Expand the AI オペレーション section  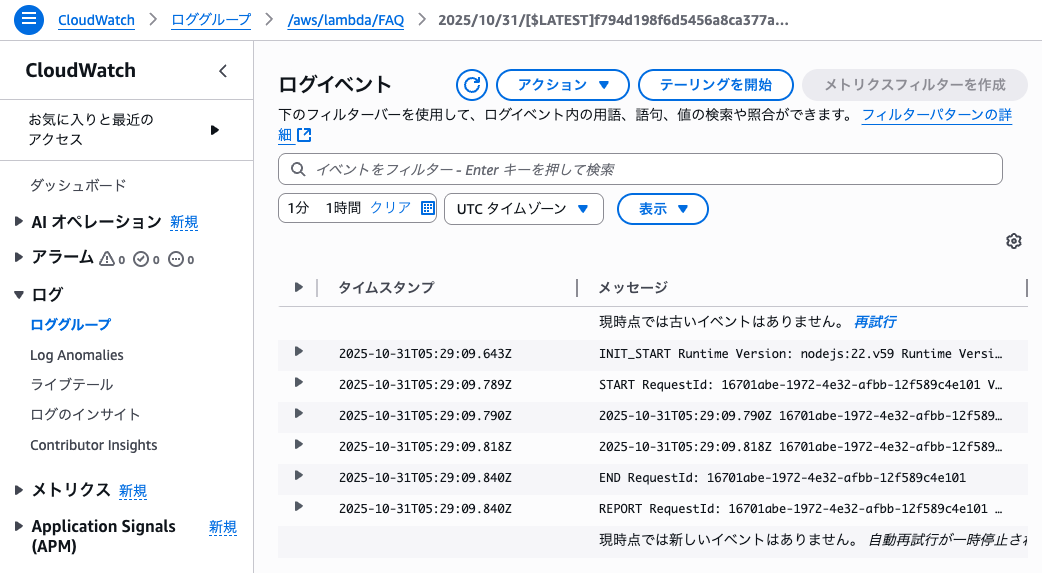[x=19, y=221]
